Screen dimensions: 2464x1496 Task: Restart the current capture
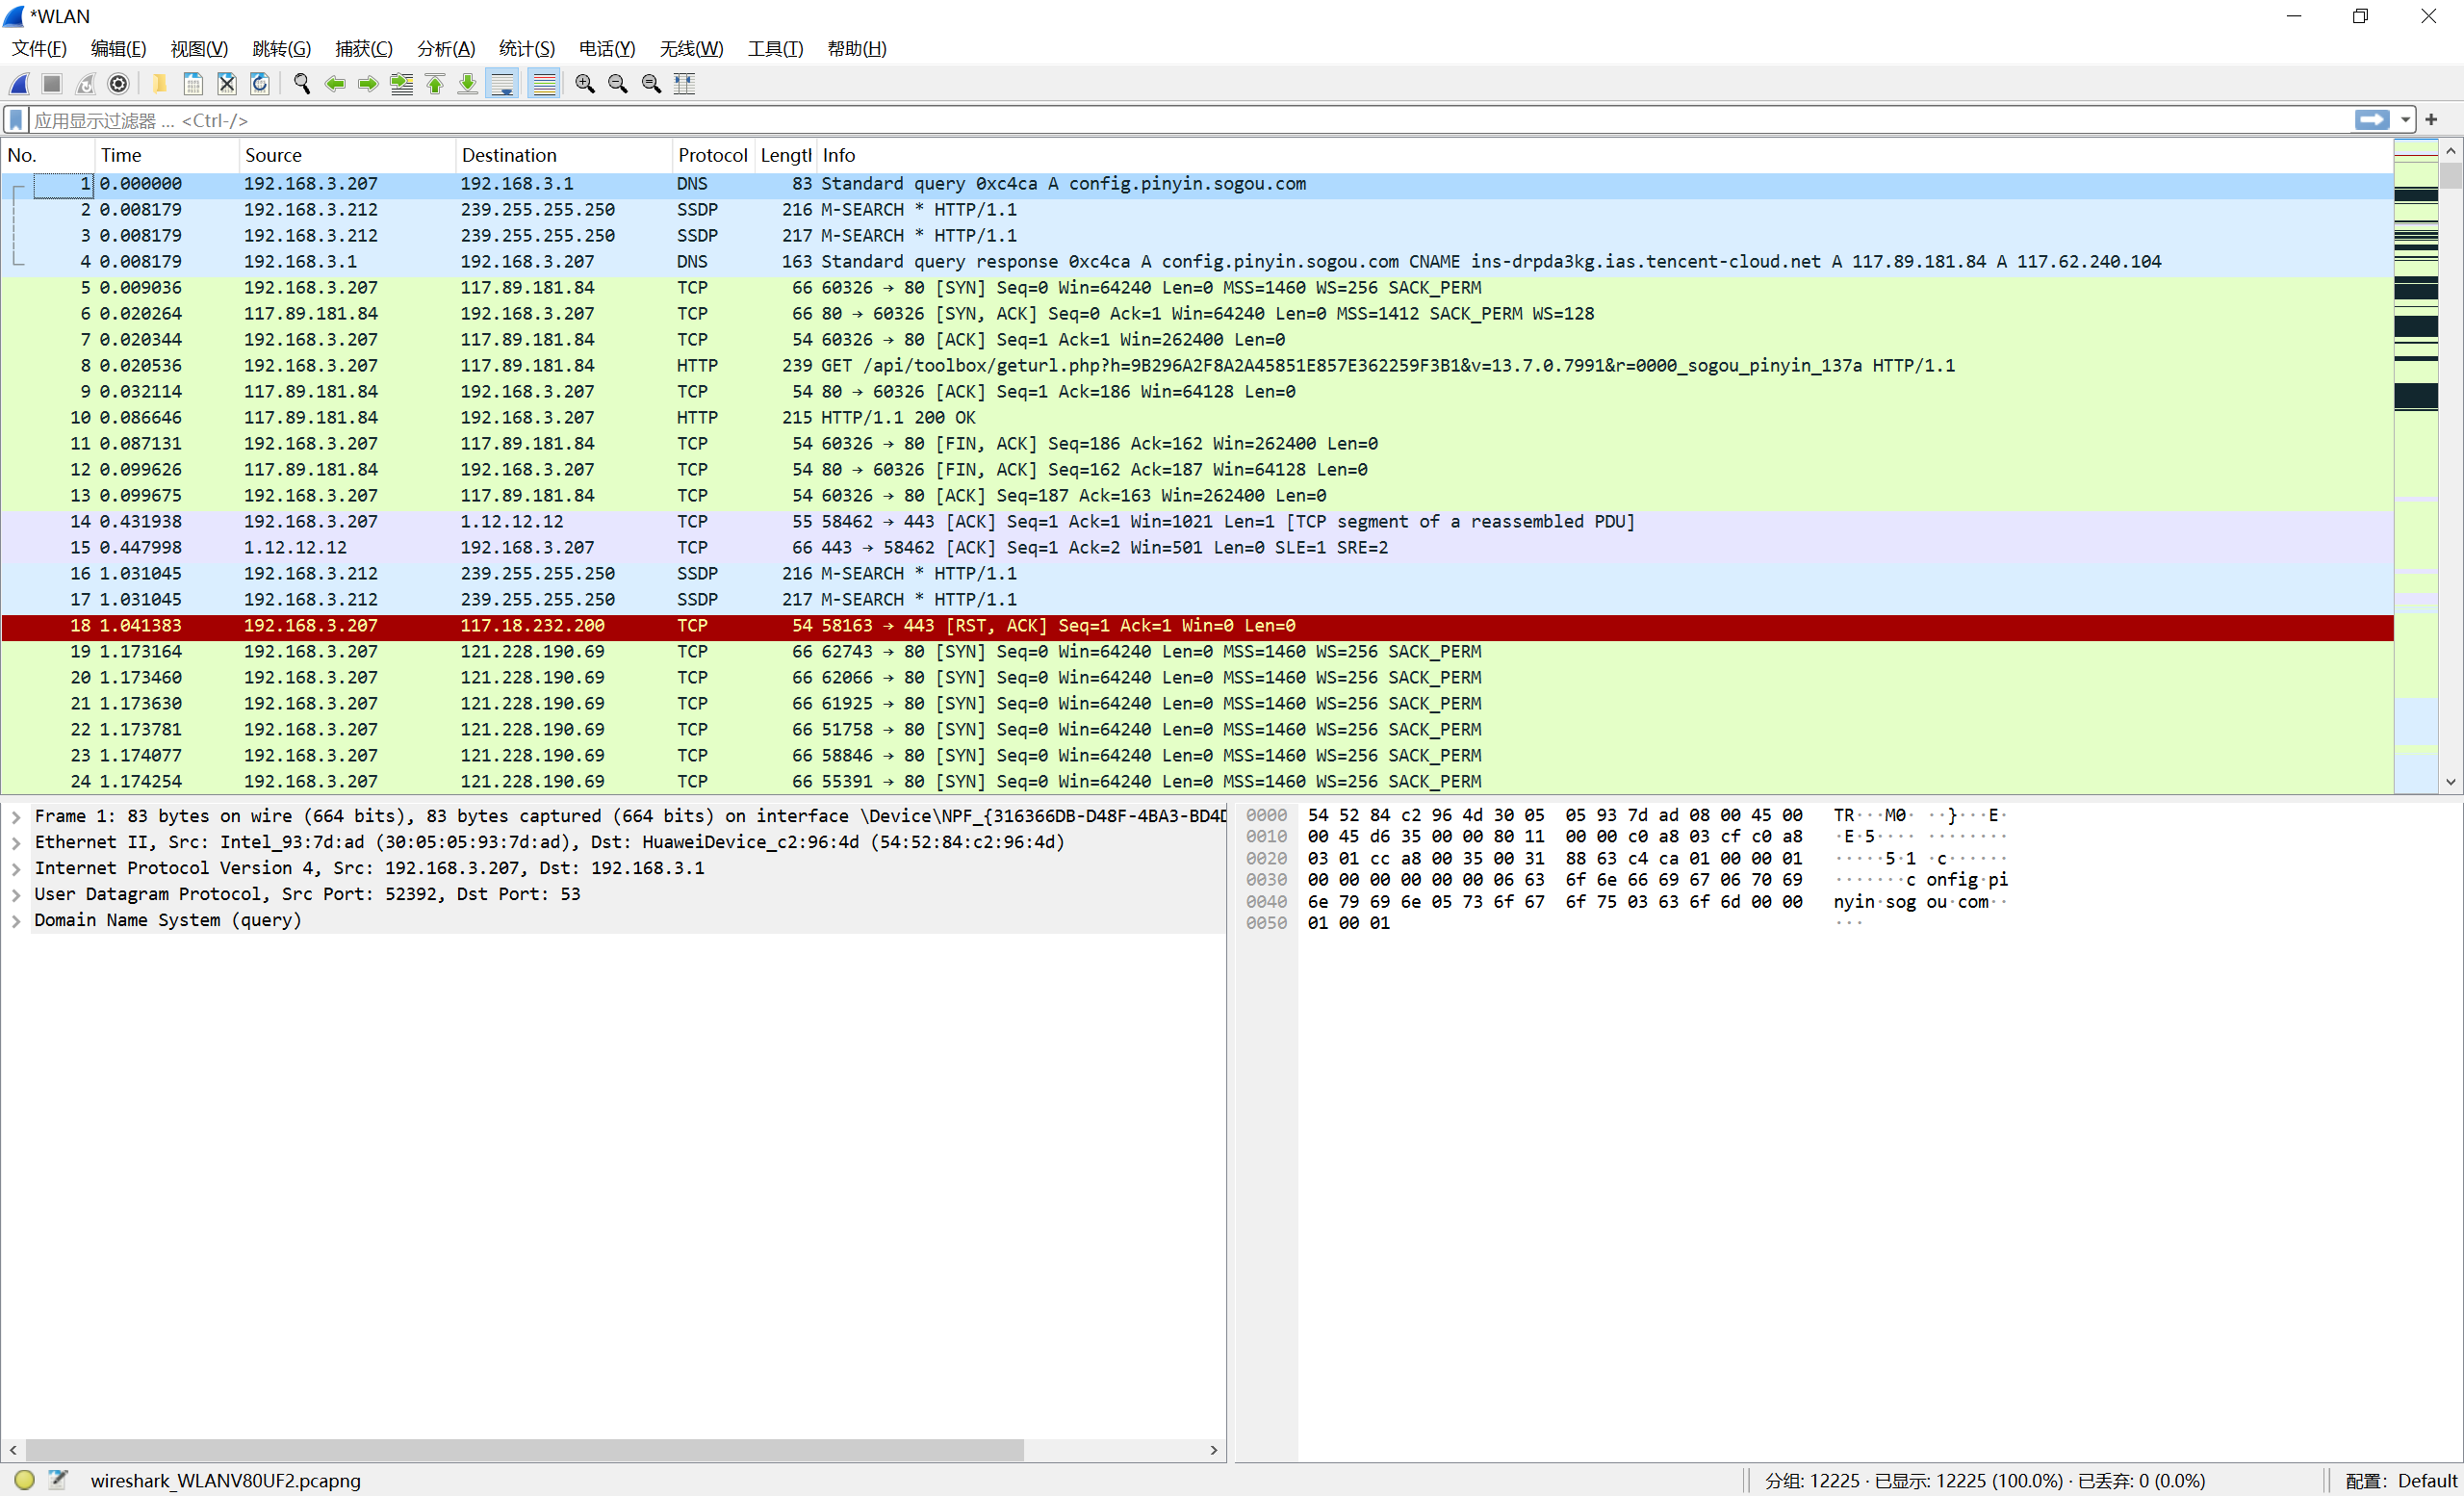tap(86, 84)
